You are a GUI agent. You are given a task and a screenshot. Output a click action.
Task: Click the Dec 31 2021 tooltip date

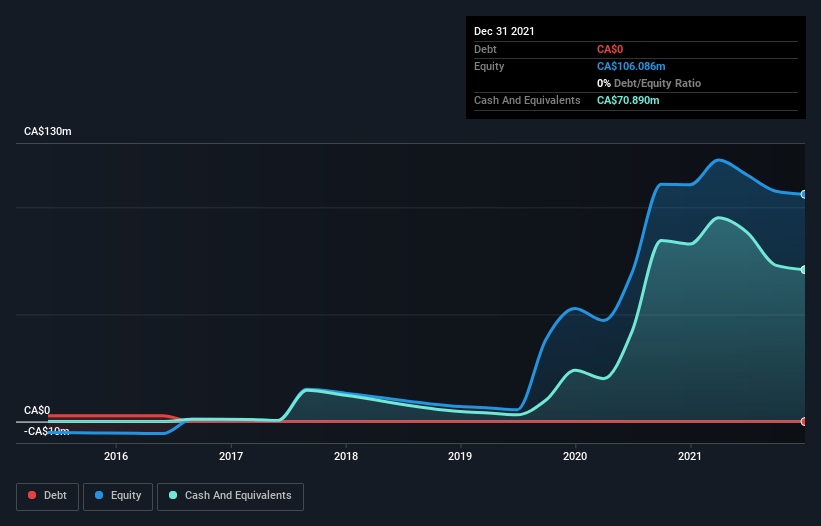[x=504, y=31]
